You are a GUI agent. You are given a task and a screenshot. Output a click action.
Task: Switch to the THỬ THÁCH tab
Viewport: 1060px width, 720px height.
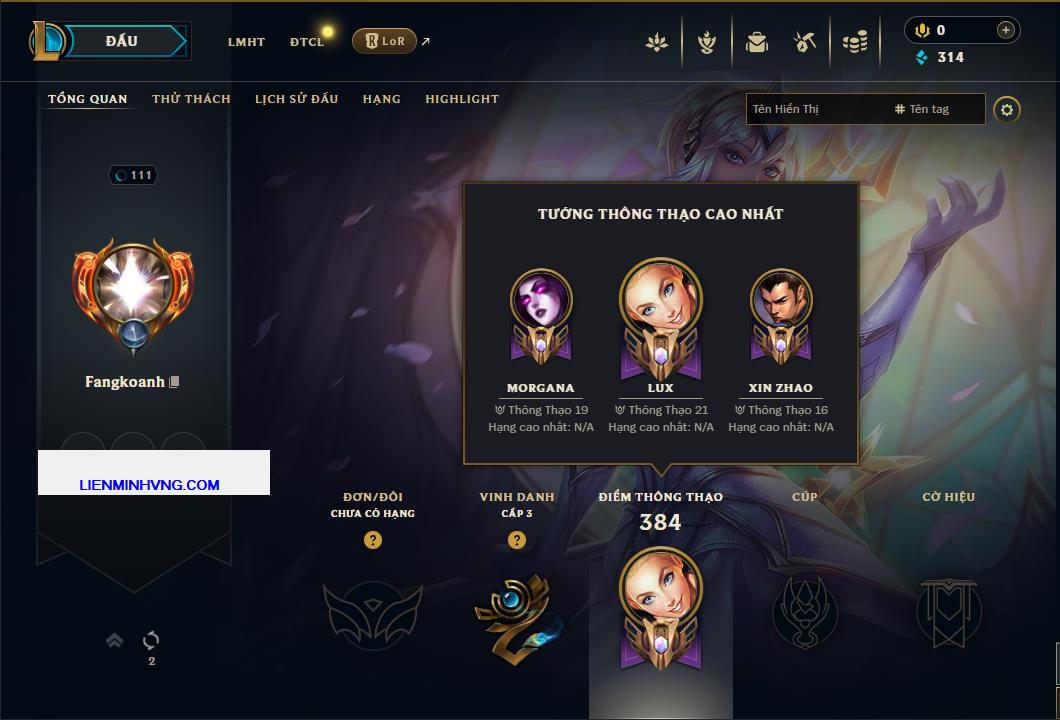click(x=191, y=99)
